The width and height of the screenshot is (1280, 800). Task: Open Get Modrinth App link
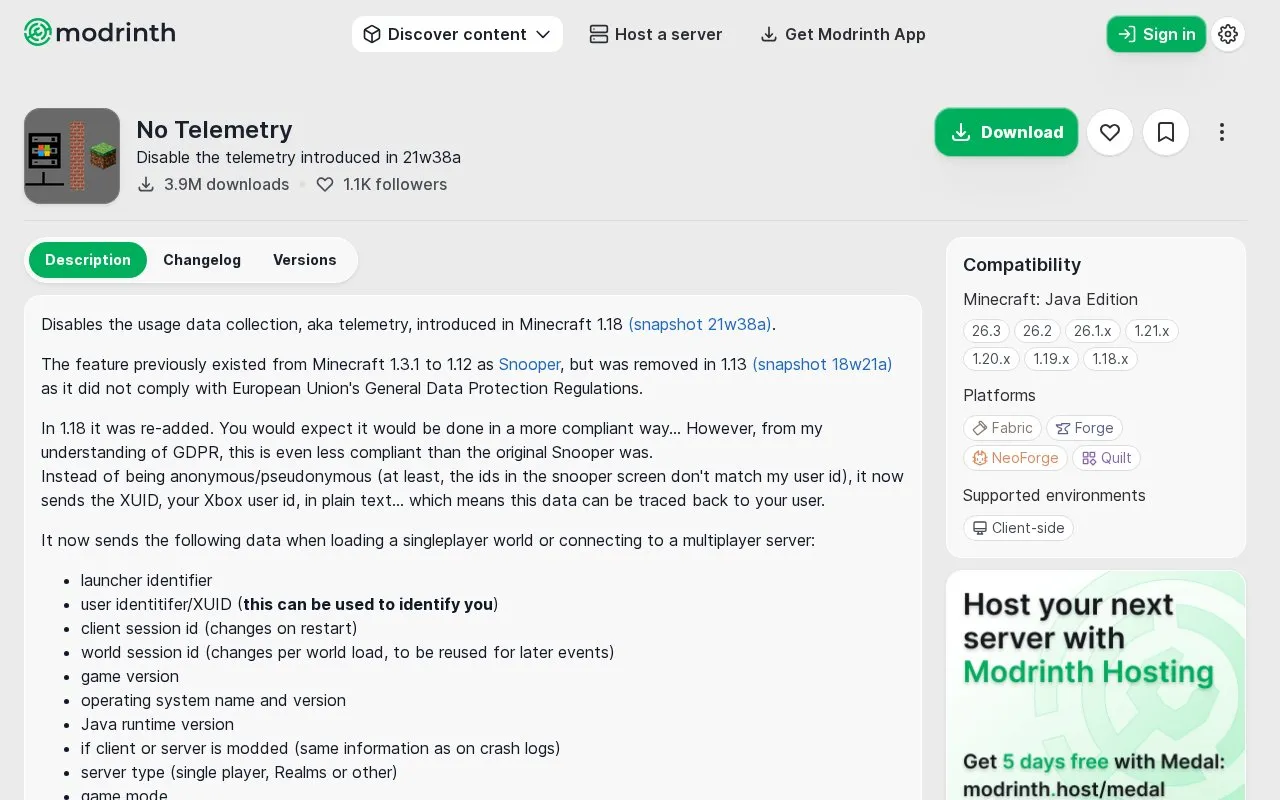tap(843, 34)
